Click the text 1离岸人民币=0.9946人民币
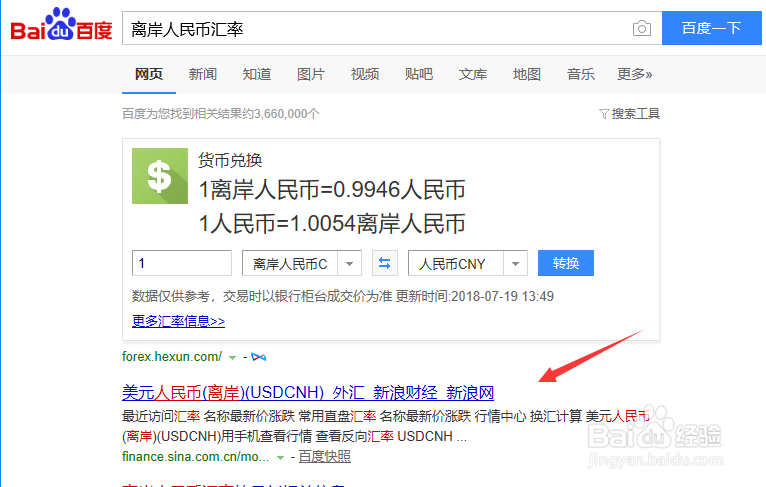The image size is (766, 487). (332, 190)
